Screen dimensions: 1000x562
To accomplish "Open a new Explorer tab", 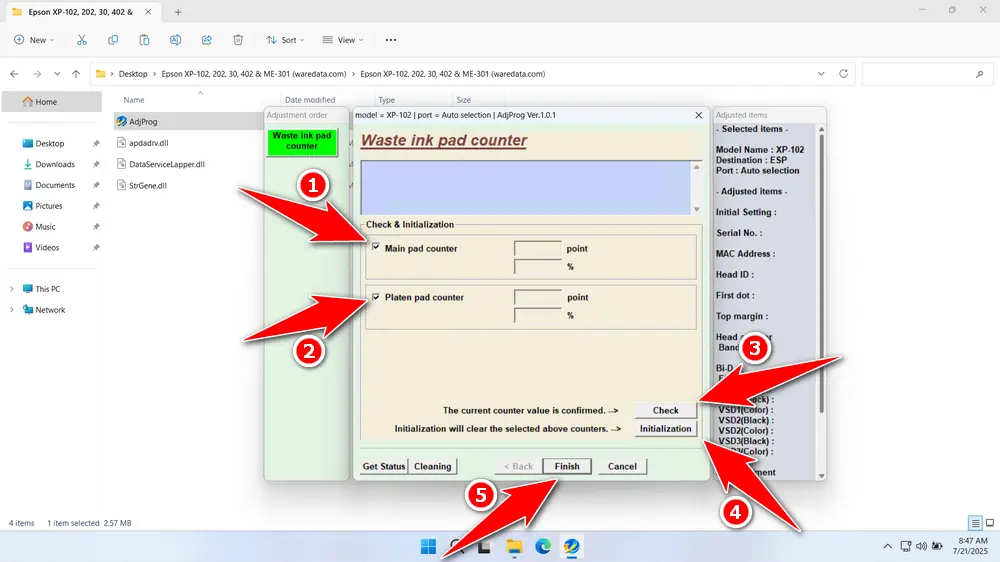I will [x=178, y=12].
